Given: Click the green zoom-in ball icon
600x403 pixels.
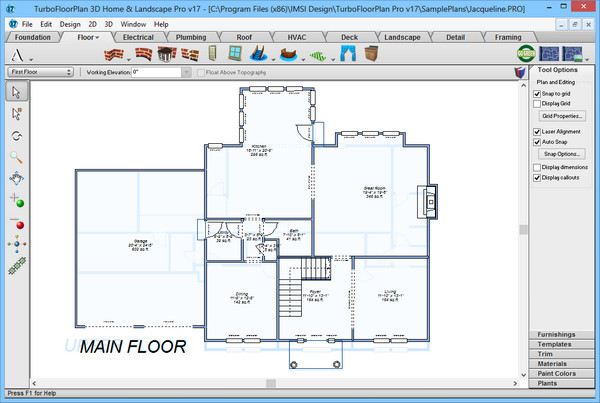Looking at the screenshot, I should point(18,203).
